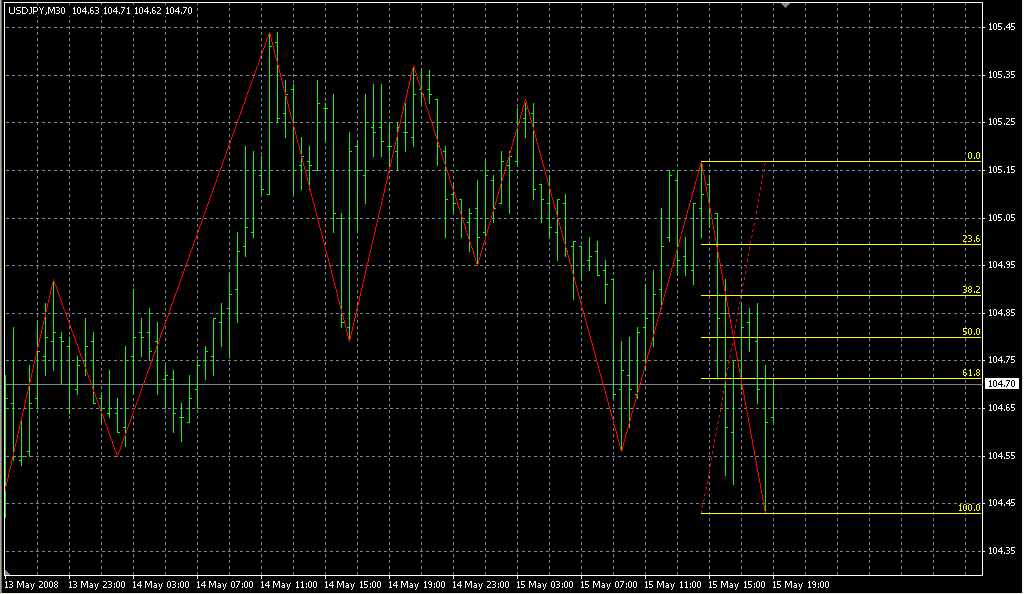The height and width of the screenshot is (594, 1024).
Task: Click the 14 May 19:00 time label
Action: pyautogui.click(x=418, y=583)
